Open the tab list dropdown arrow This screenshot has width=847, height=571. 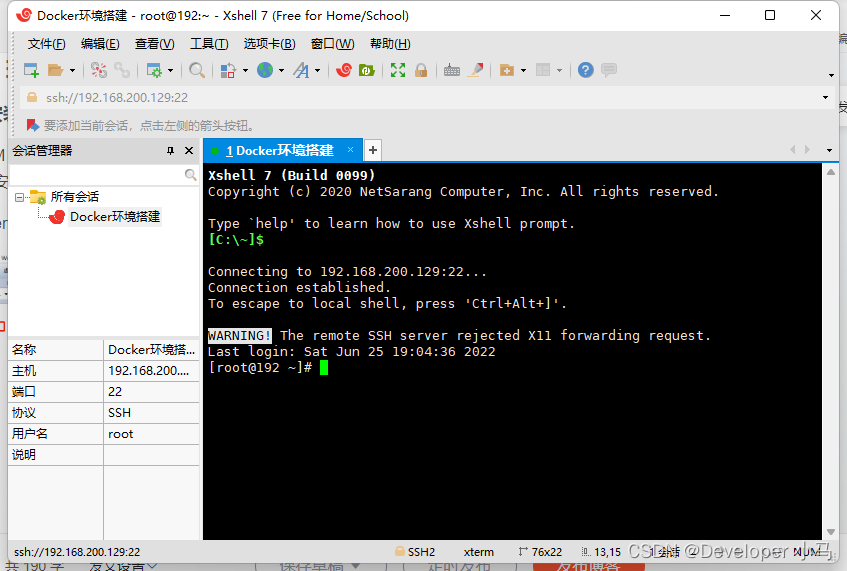click(x=830, y=150)
